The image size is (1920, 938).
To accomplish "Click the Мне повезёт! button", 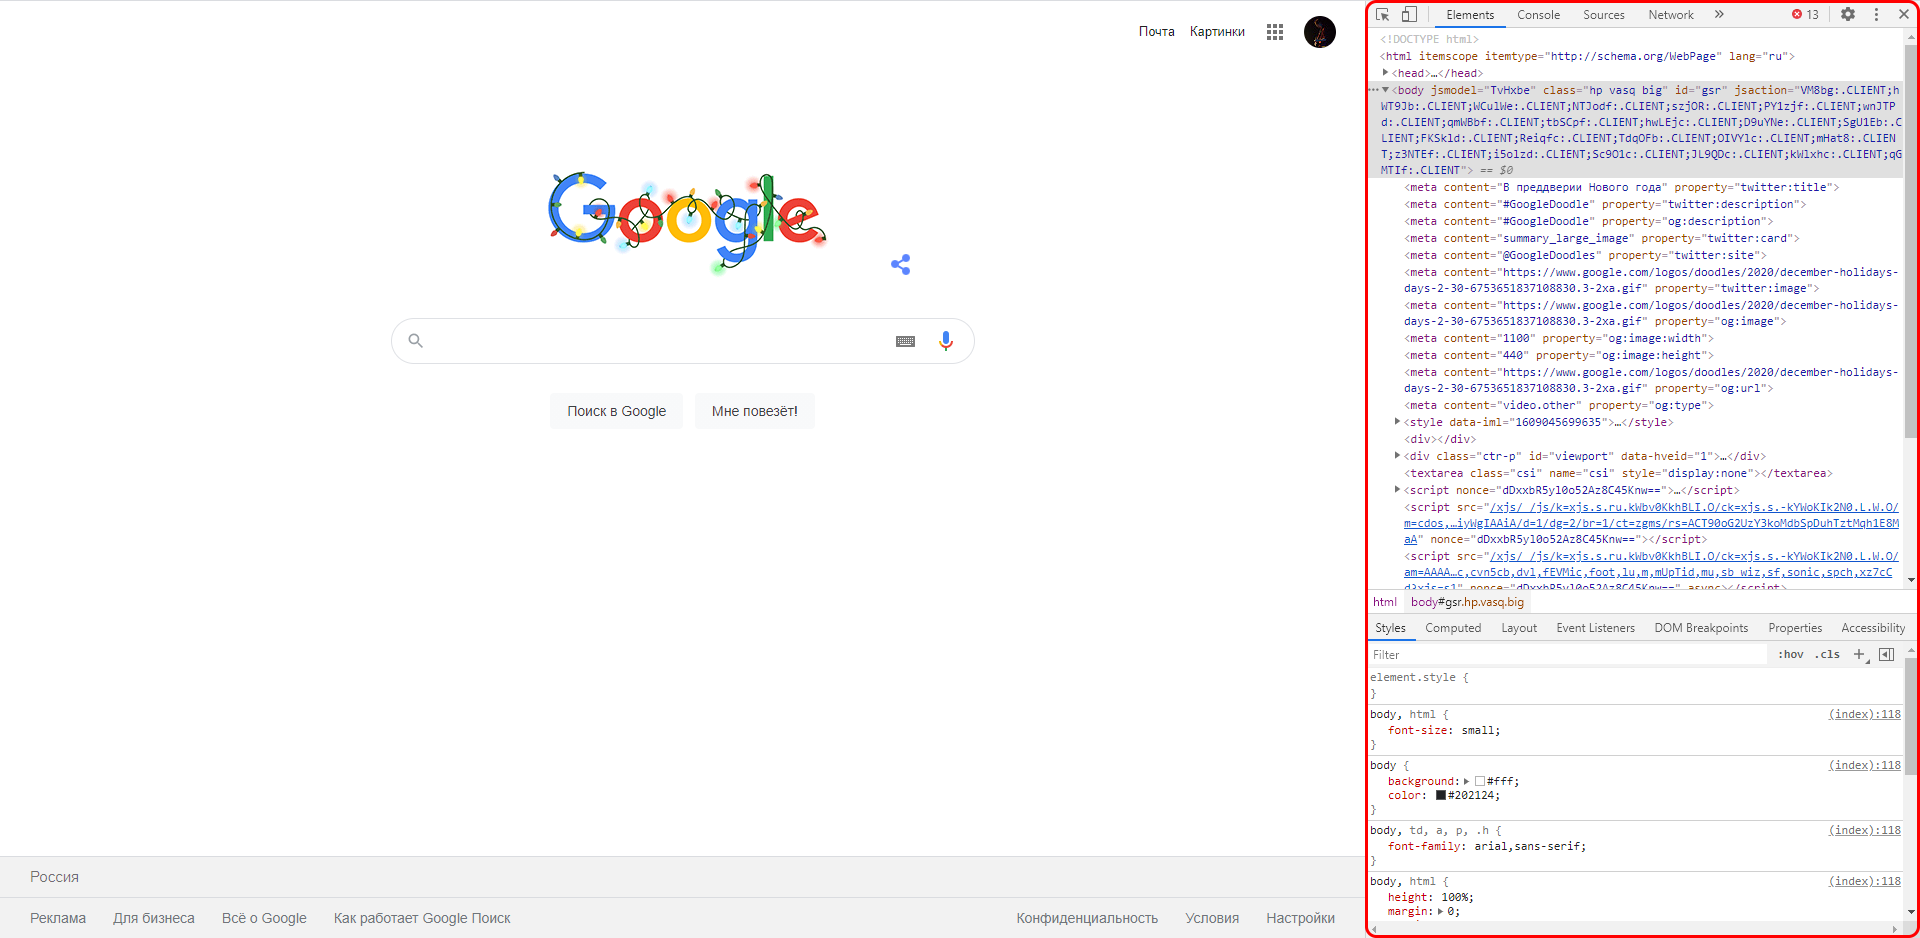I will 754,411.
